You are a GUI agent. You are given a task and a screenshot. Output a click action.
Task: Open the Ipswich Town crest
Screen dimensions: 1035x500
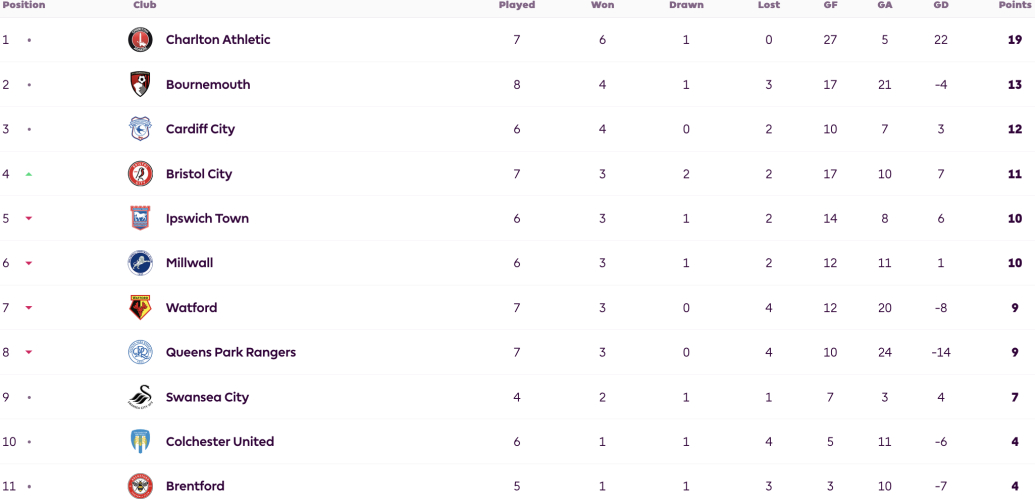pos(140,218)
